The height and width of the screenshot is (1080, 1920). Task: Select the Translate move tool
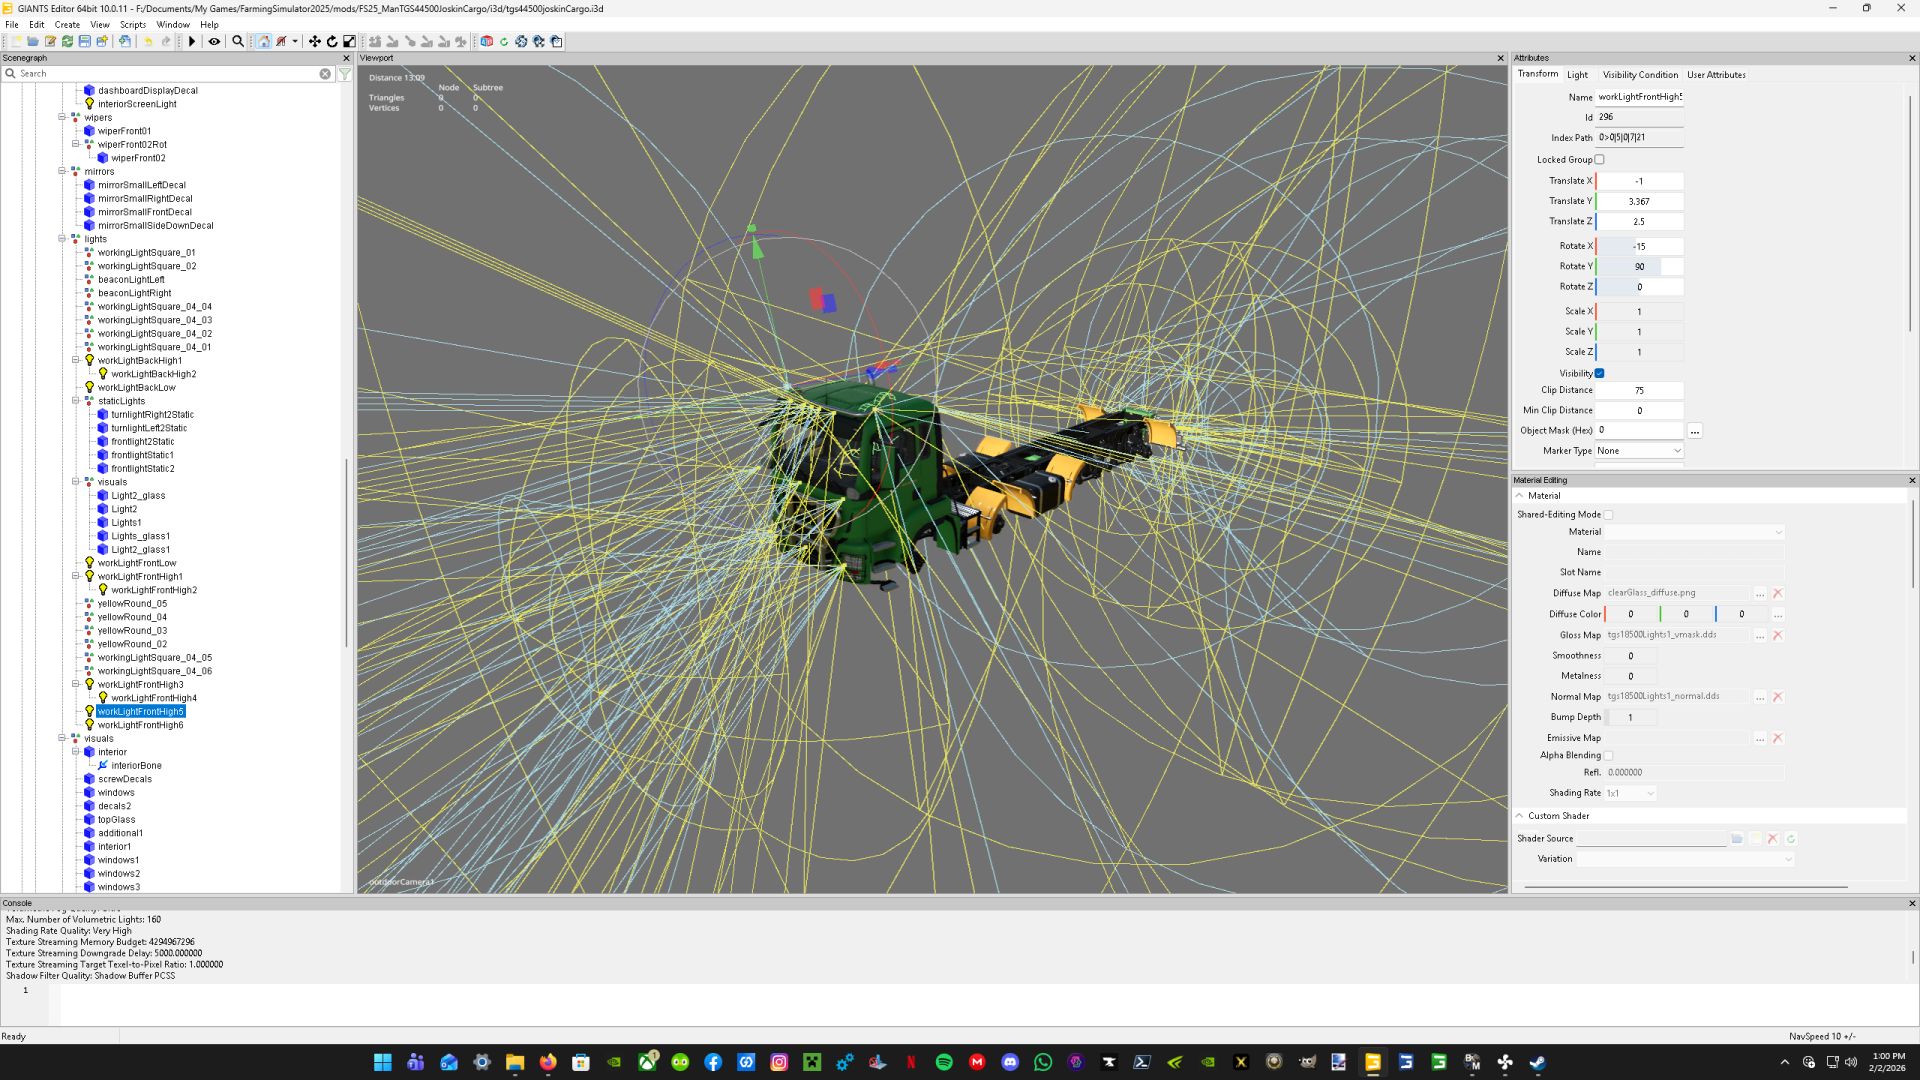(315, 41)
